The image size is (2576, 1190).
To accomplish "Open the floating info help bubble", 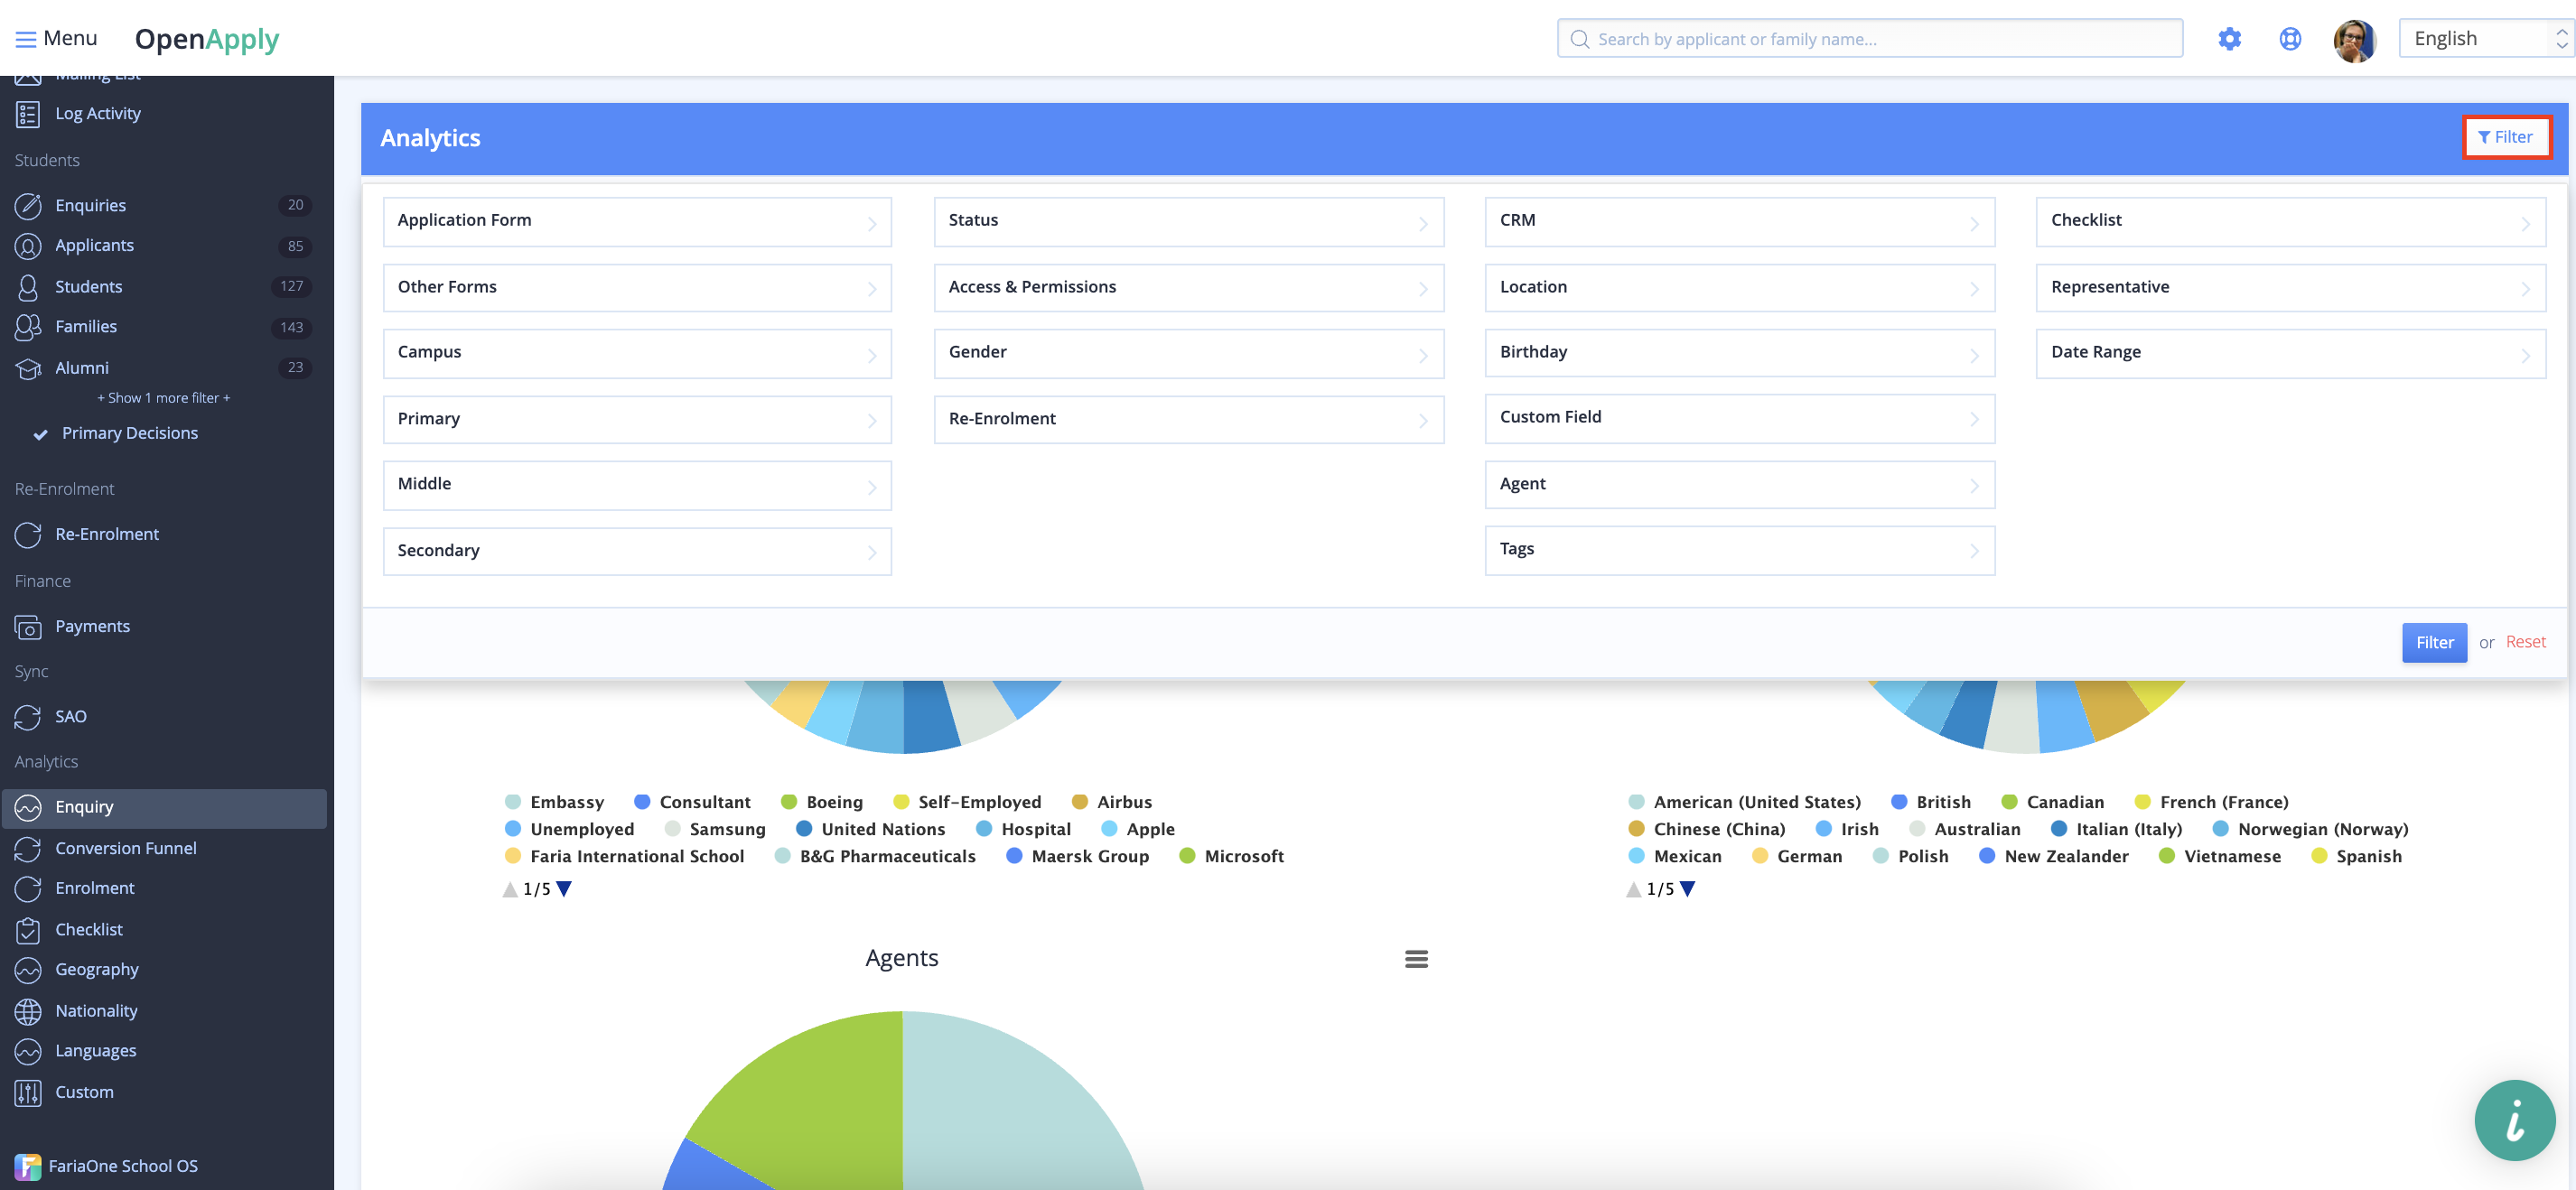I will coord(2514,1120).
